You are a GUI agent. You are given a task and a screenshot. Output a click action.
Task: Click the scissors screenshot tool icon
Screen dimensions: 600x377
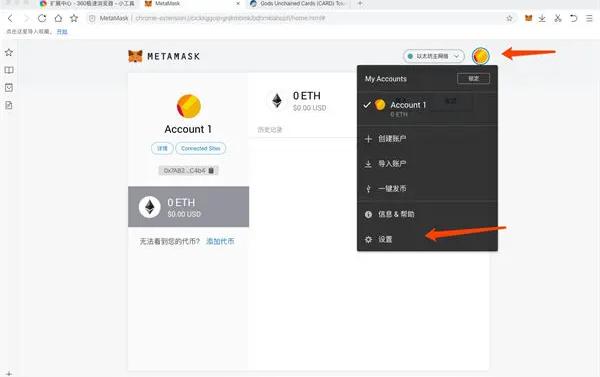[x=558, y=18]
